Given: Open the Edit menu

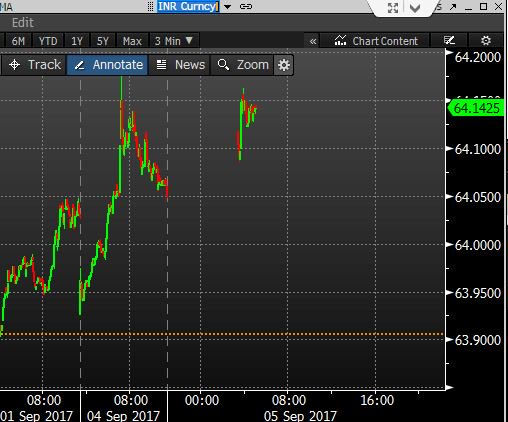Looking at the screenshot, I should (x=23, y=23).
